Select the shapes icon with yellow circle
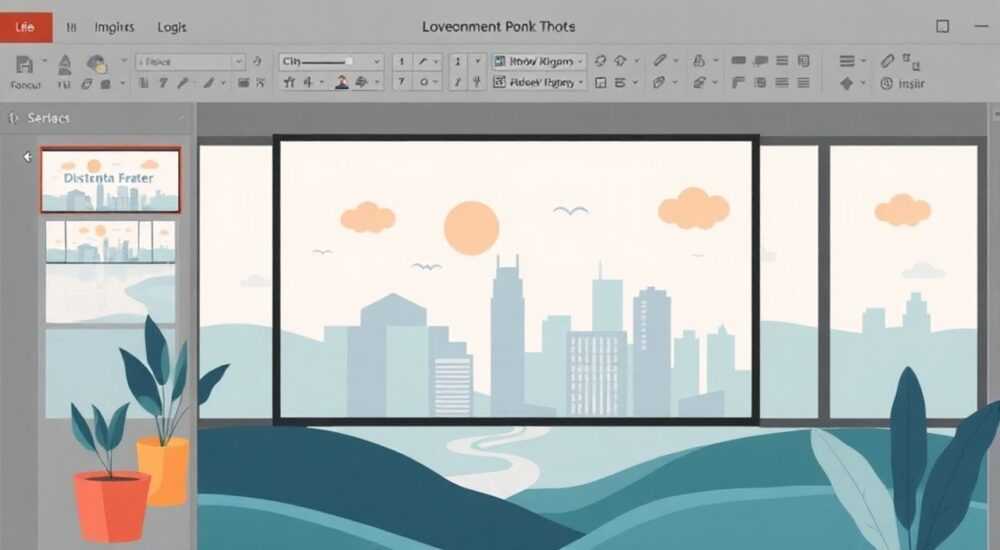This screenshot has width=1000, height=550. tap(96, 63)
